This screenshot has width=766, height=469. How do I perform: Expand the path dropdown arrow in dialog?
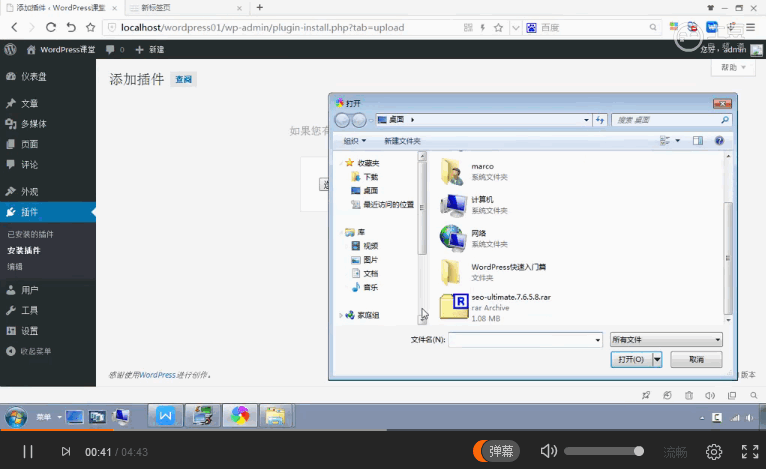click(586, 120)
